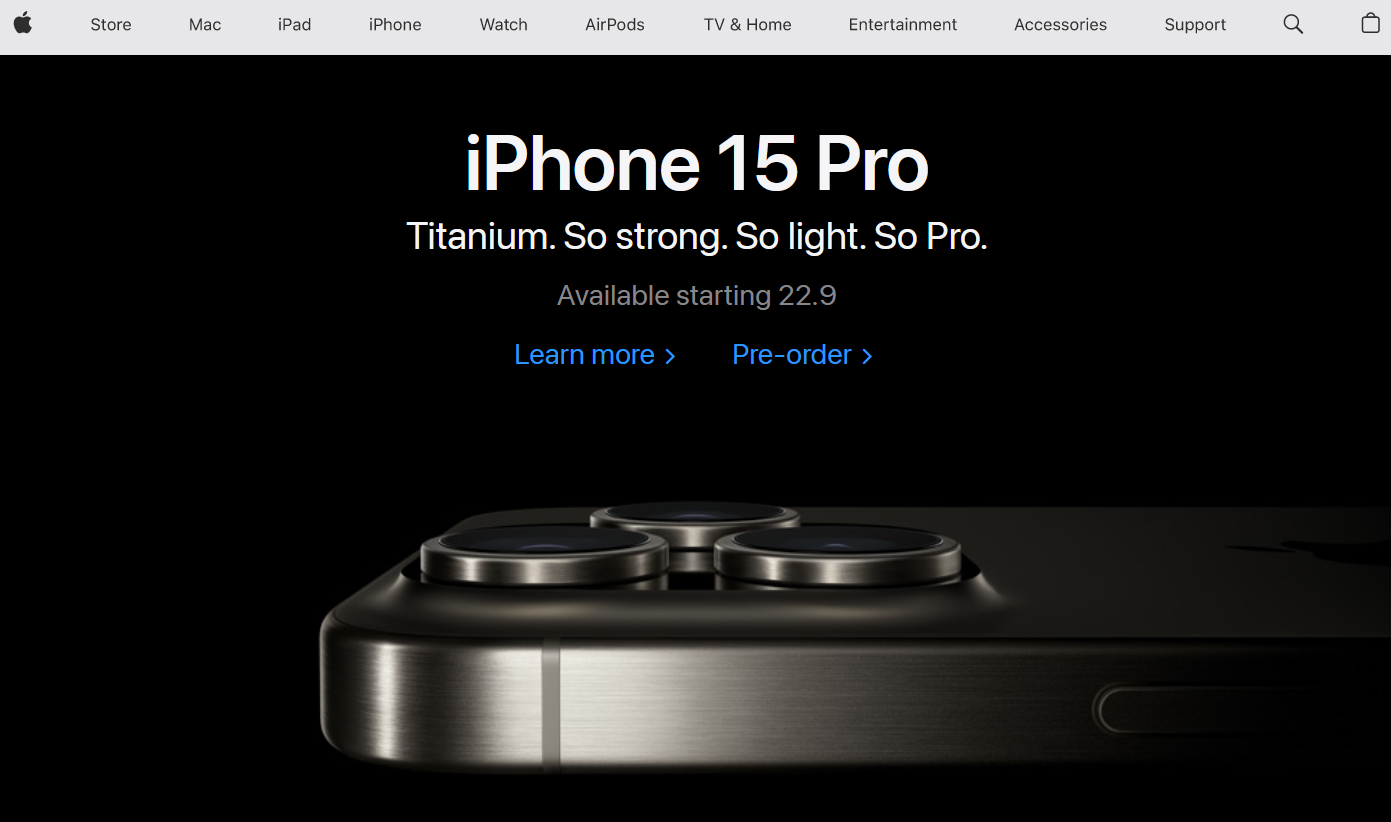
Task: Open the Watch section
Action: (x=503, y=24)
